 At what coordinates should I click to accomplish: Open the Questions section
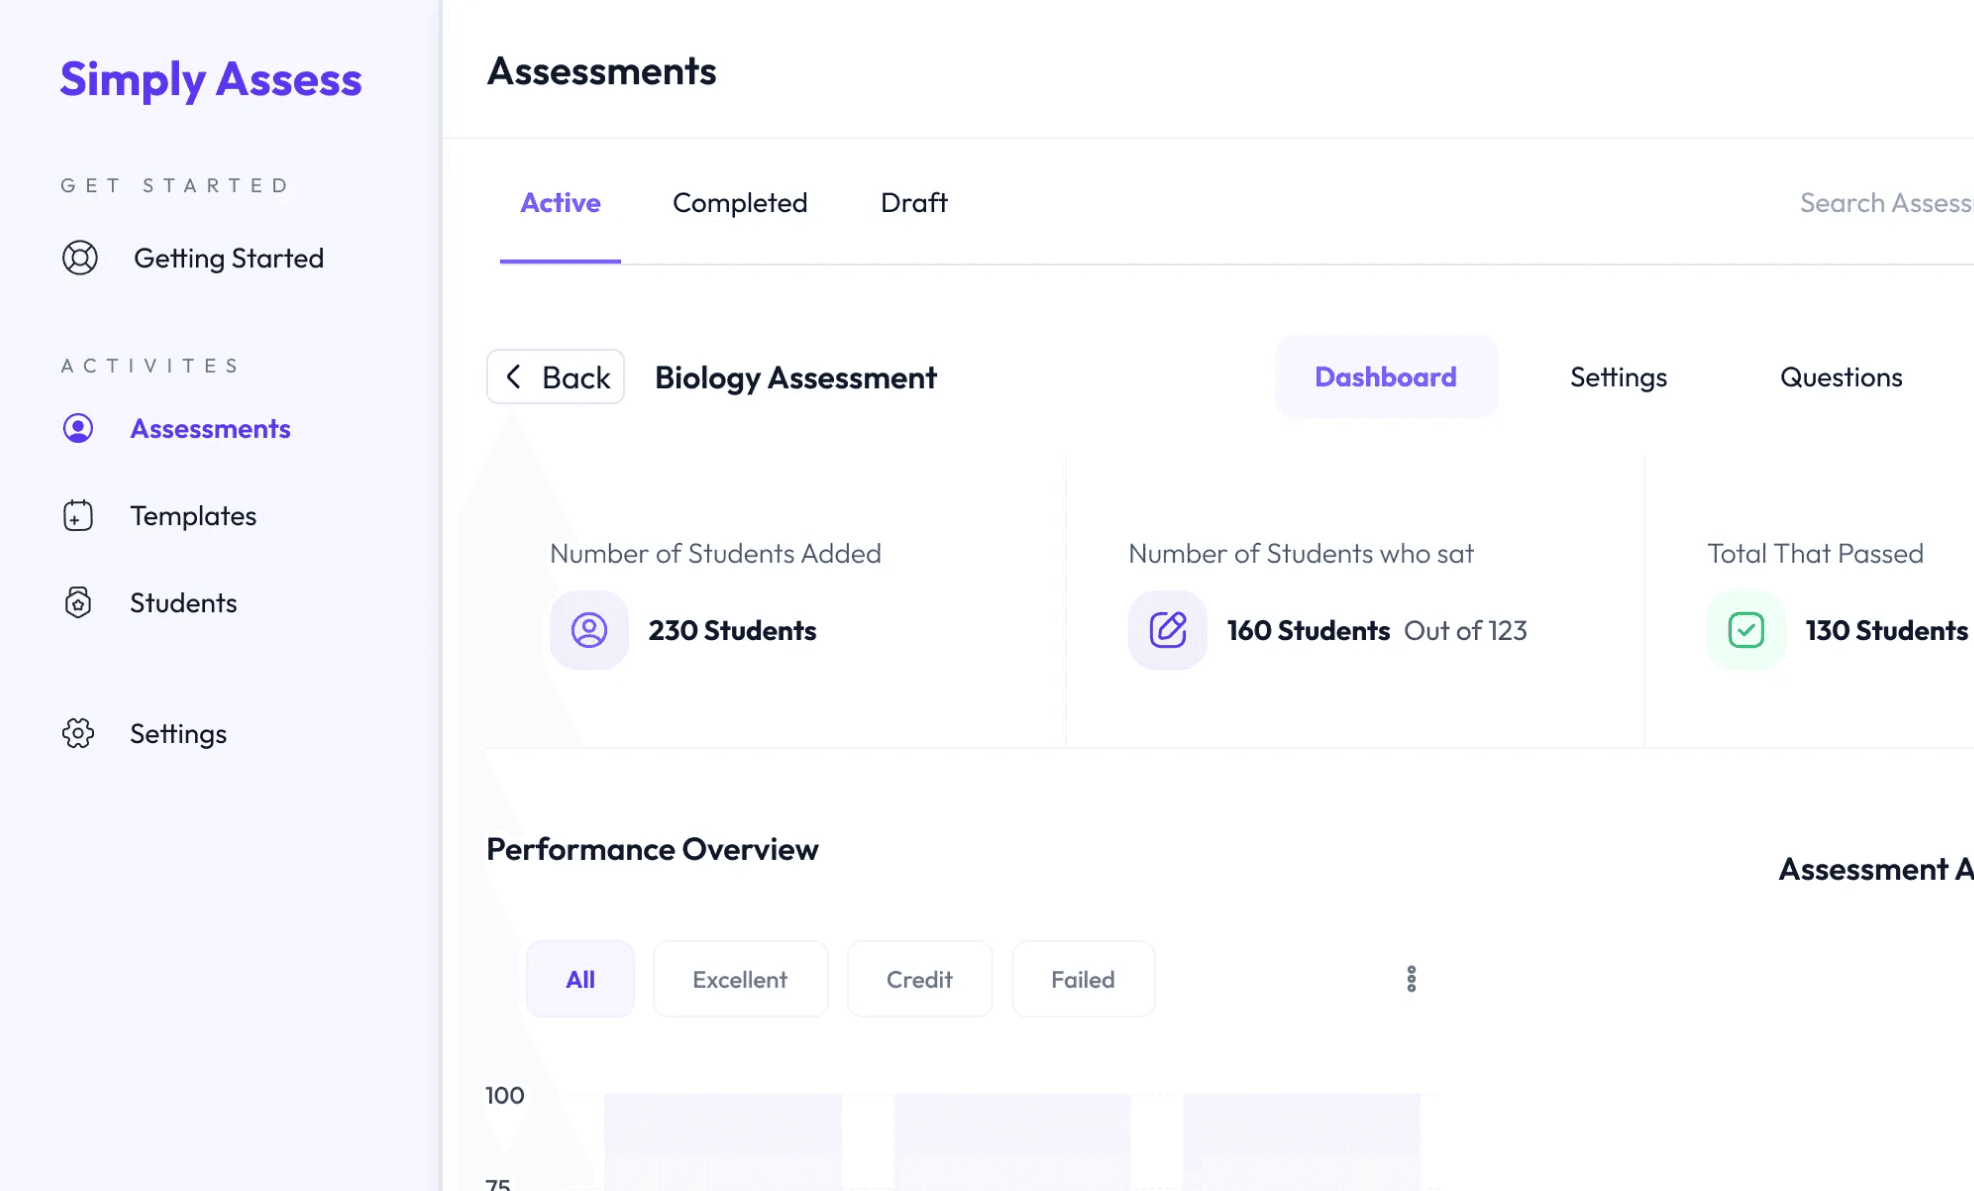point(1840,377)
